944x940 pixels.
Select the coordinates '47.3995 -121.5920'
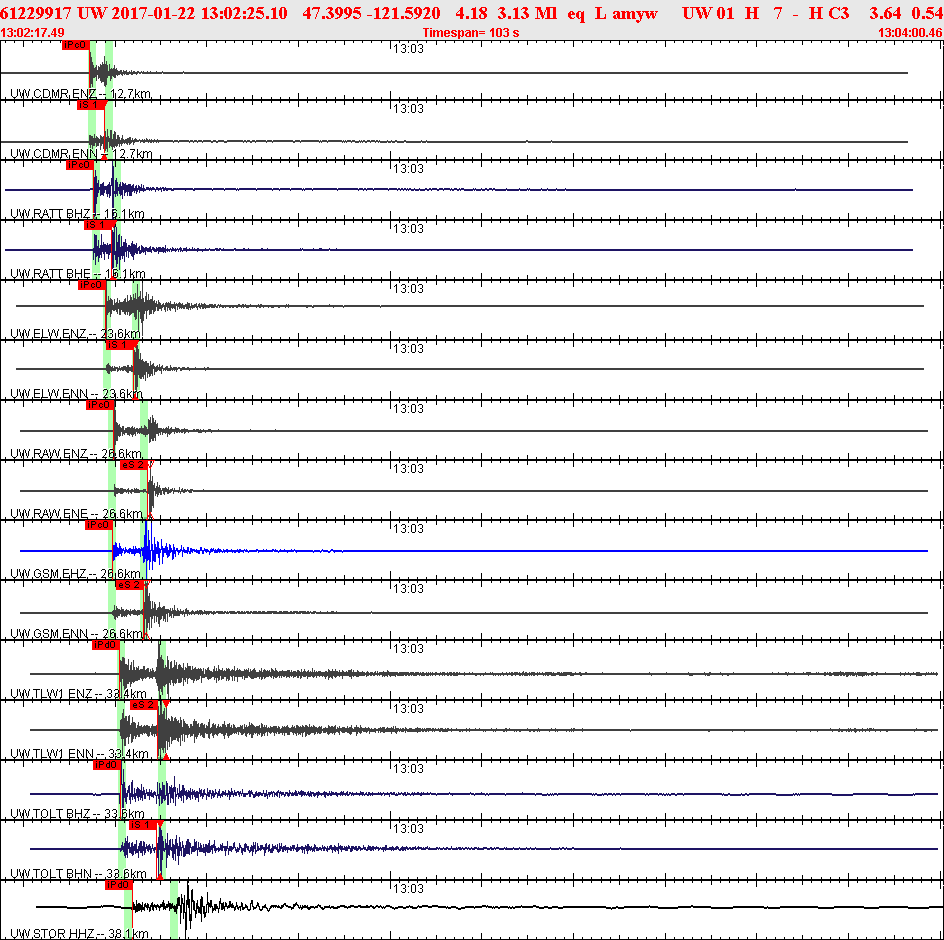pos(371,13)
